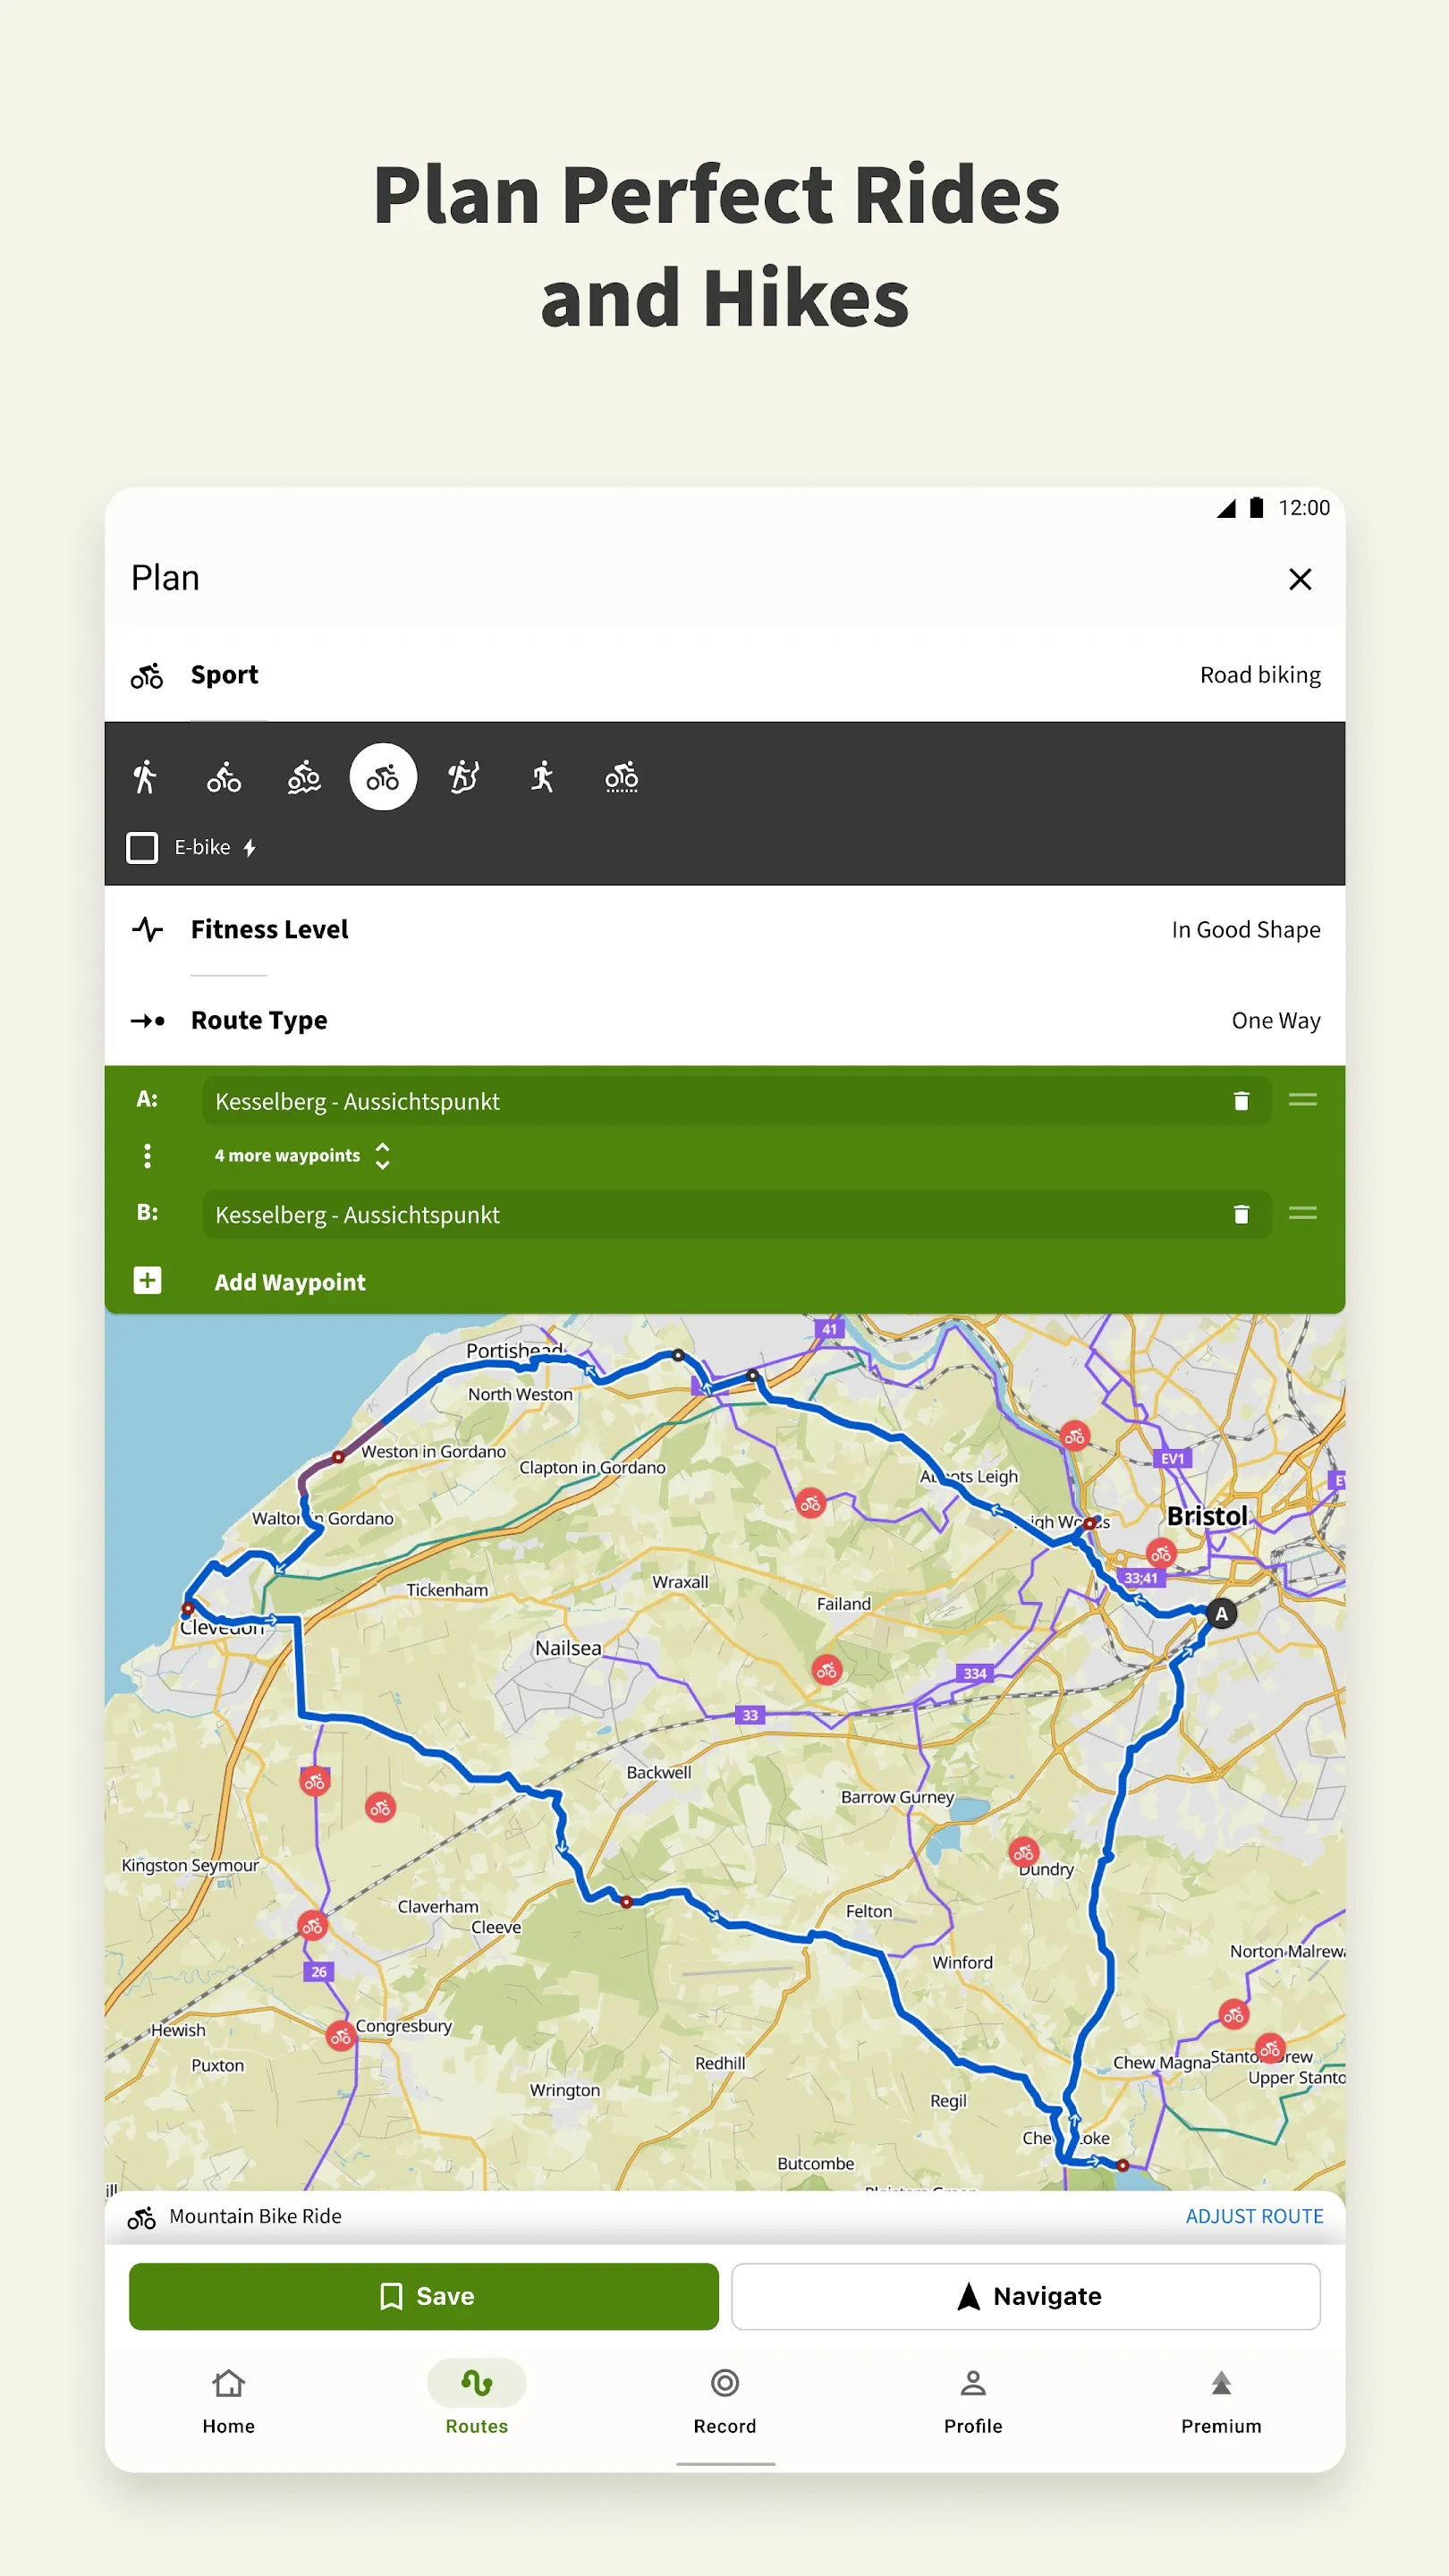This screenshot has height=2576, width=1449.
Task: Select the hiking sport icon
Action: point(145,777)
